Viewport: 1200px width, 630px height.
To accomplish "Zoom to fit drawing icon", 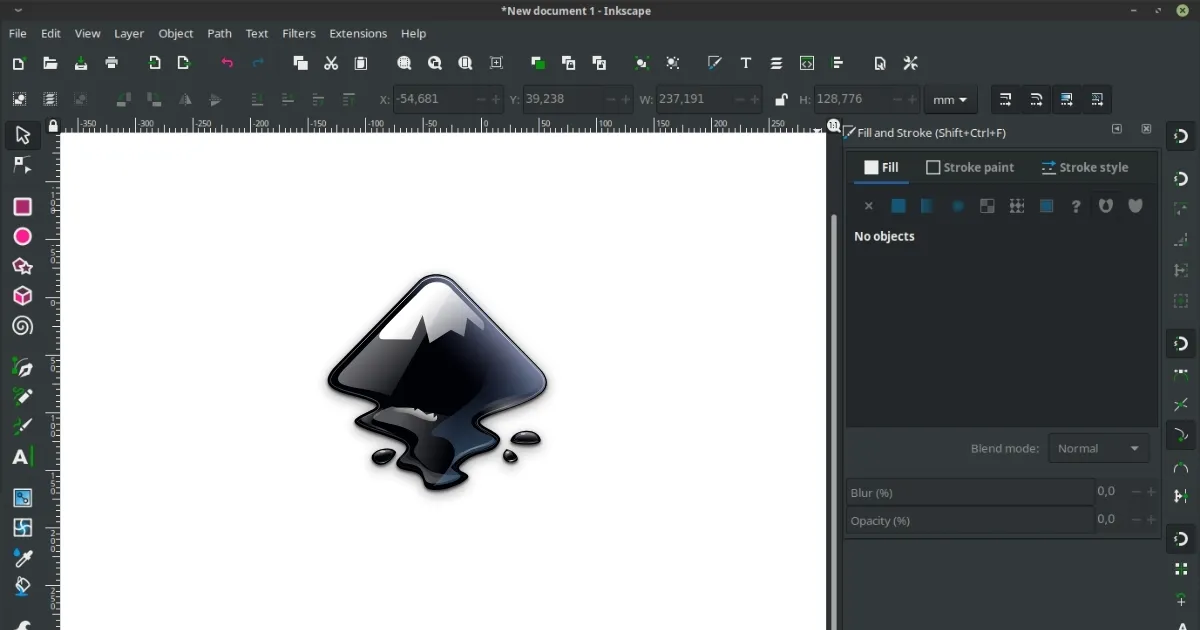I will (x=435, y=63).
